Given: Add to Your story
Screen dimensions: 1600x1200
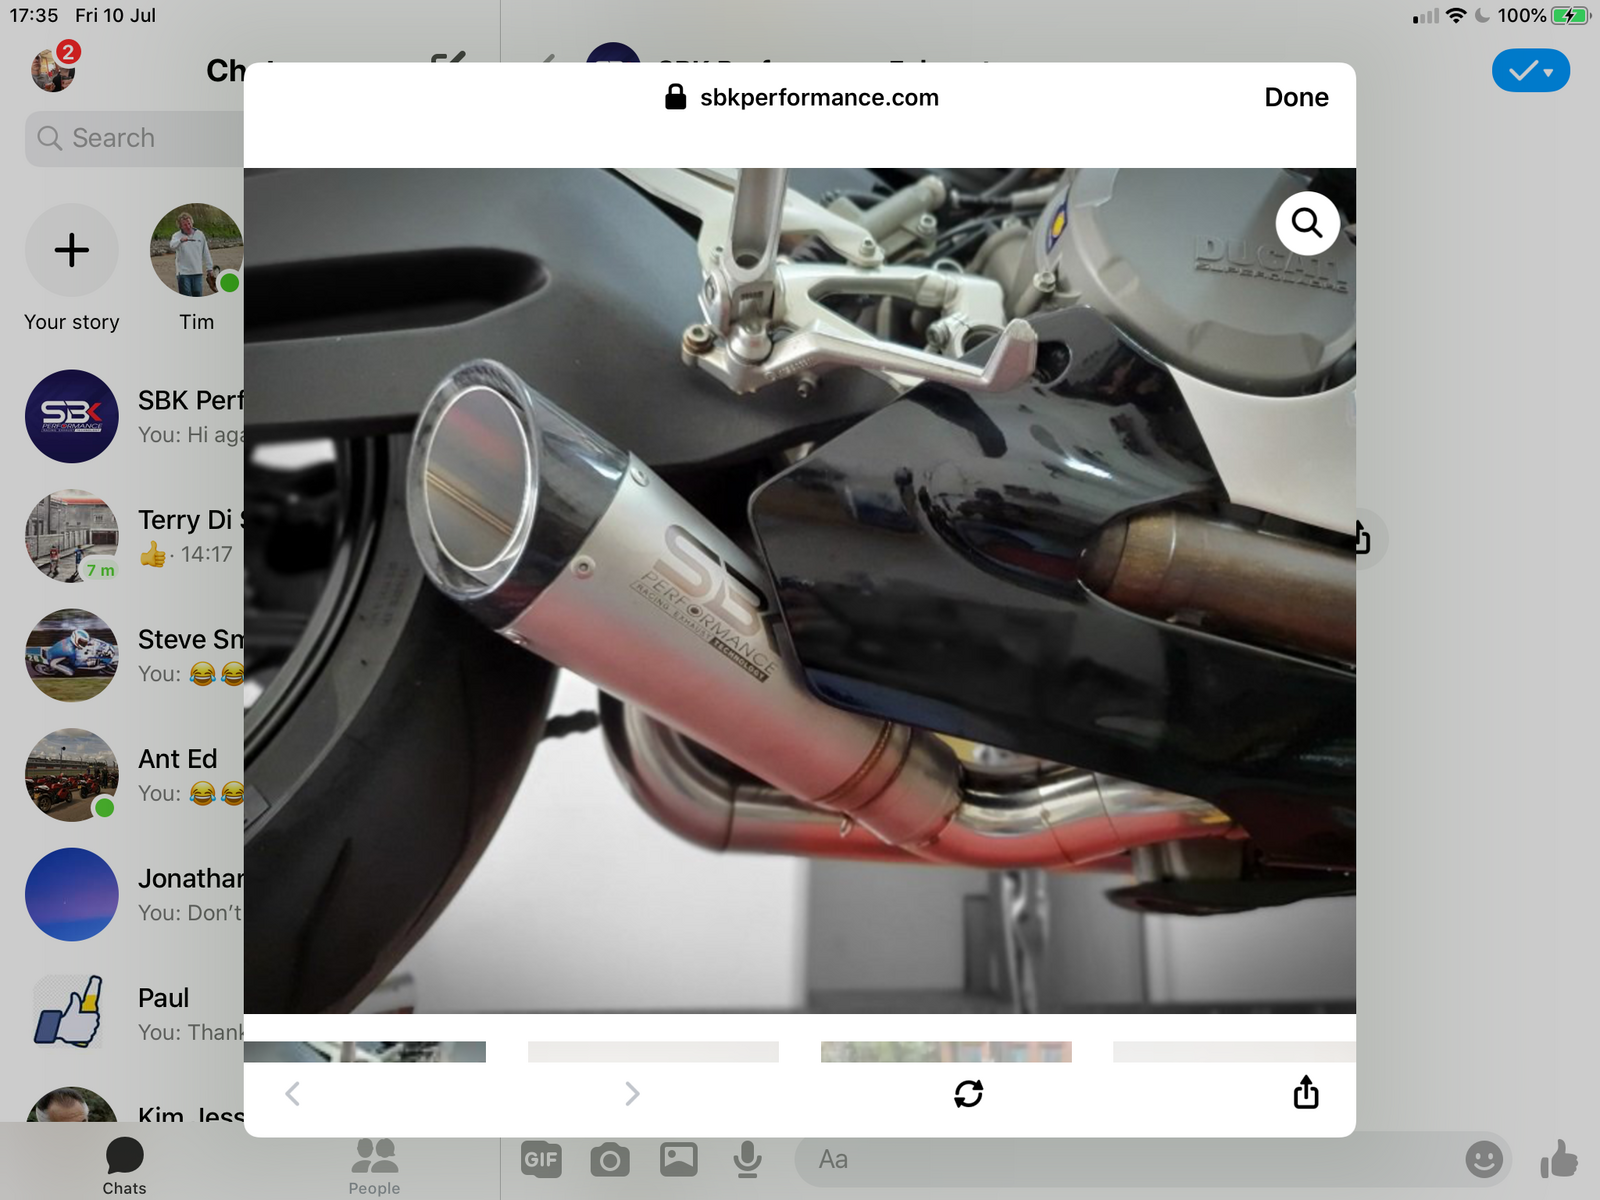Looking at the screenshot, I should point(72,250).
